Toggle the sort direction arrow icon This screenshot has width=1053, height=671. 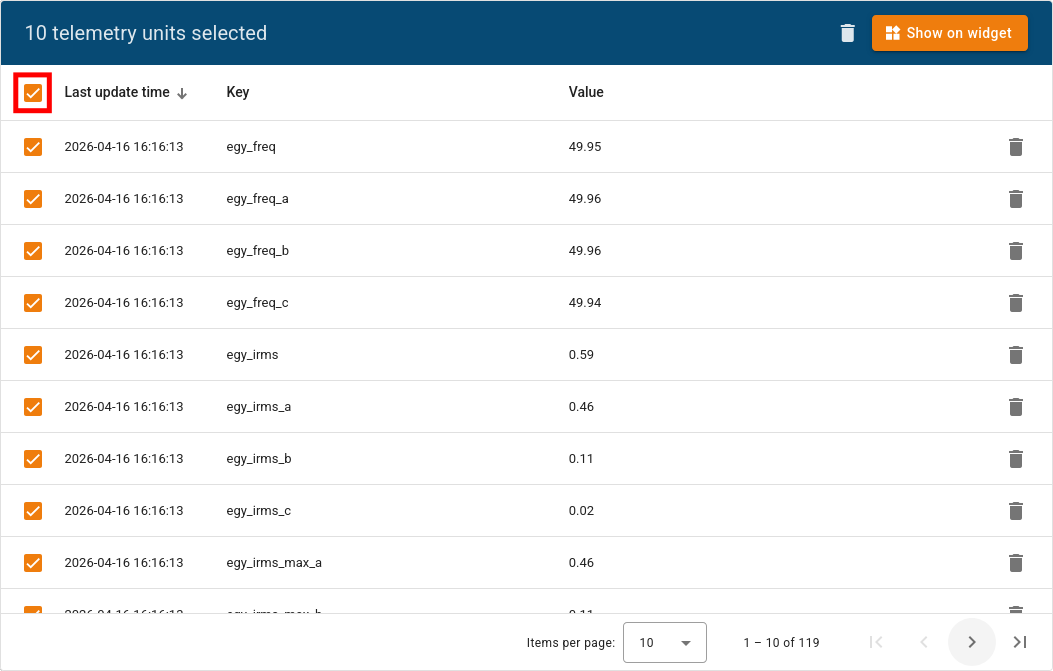click(x=182, y=93)
